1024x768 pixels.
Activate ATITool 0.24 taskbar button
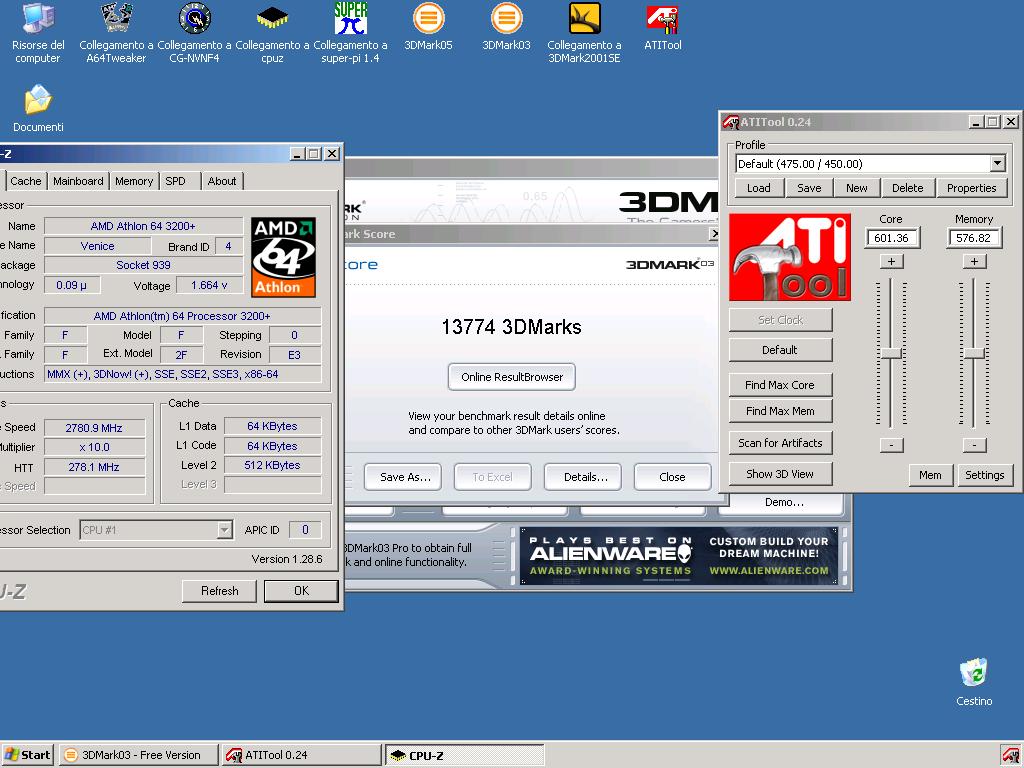pos(302,755)
